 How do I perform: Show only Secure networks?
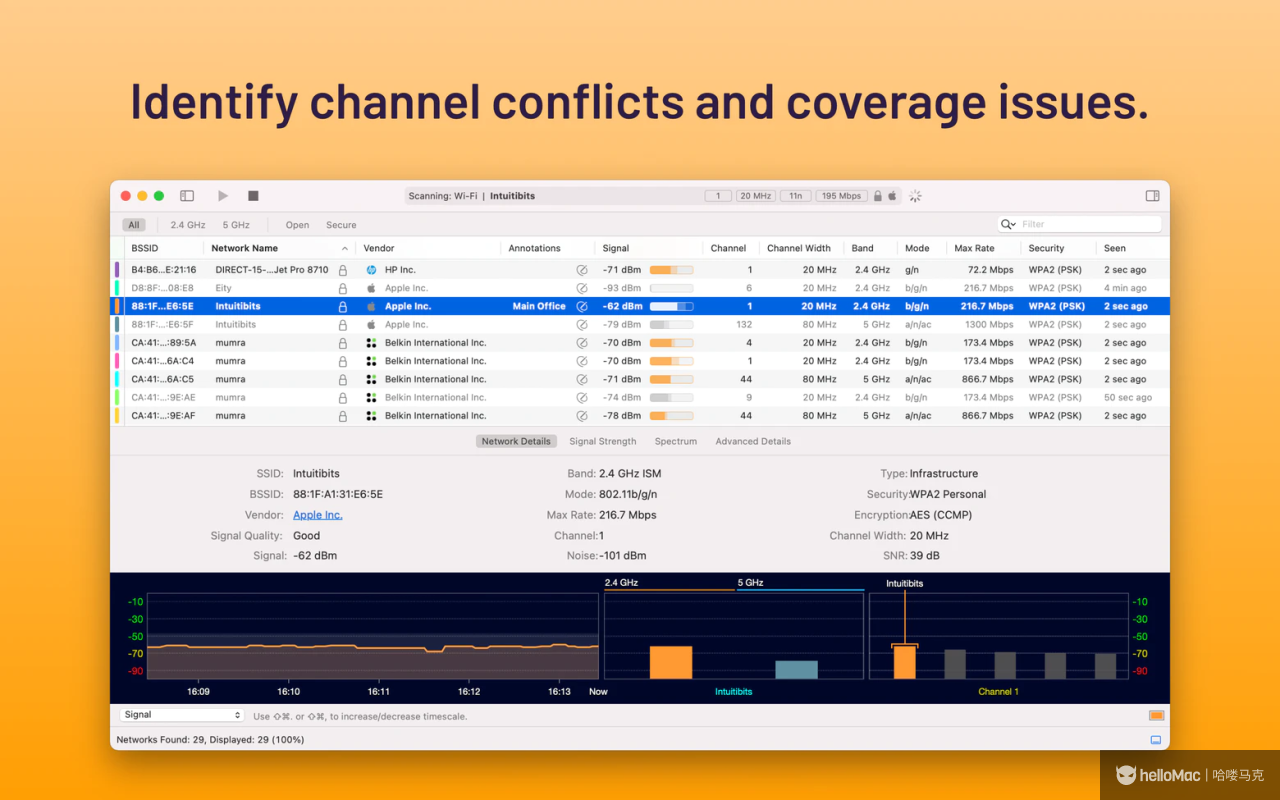[341, 225]
